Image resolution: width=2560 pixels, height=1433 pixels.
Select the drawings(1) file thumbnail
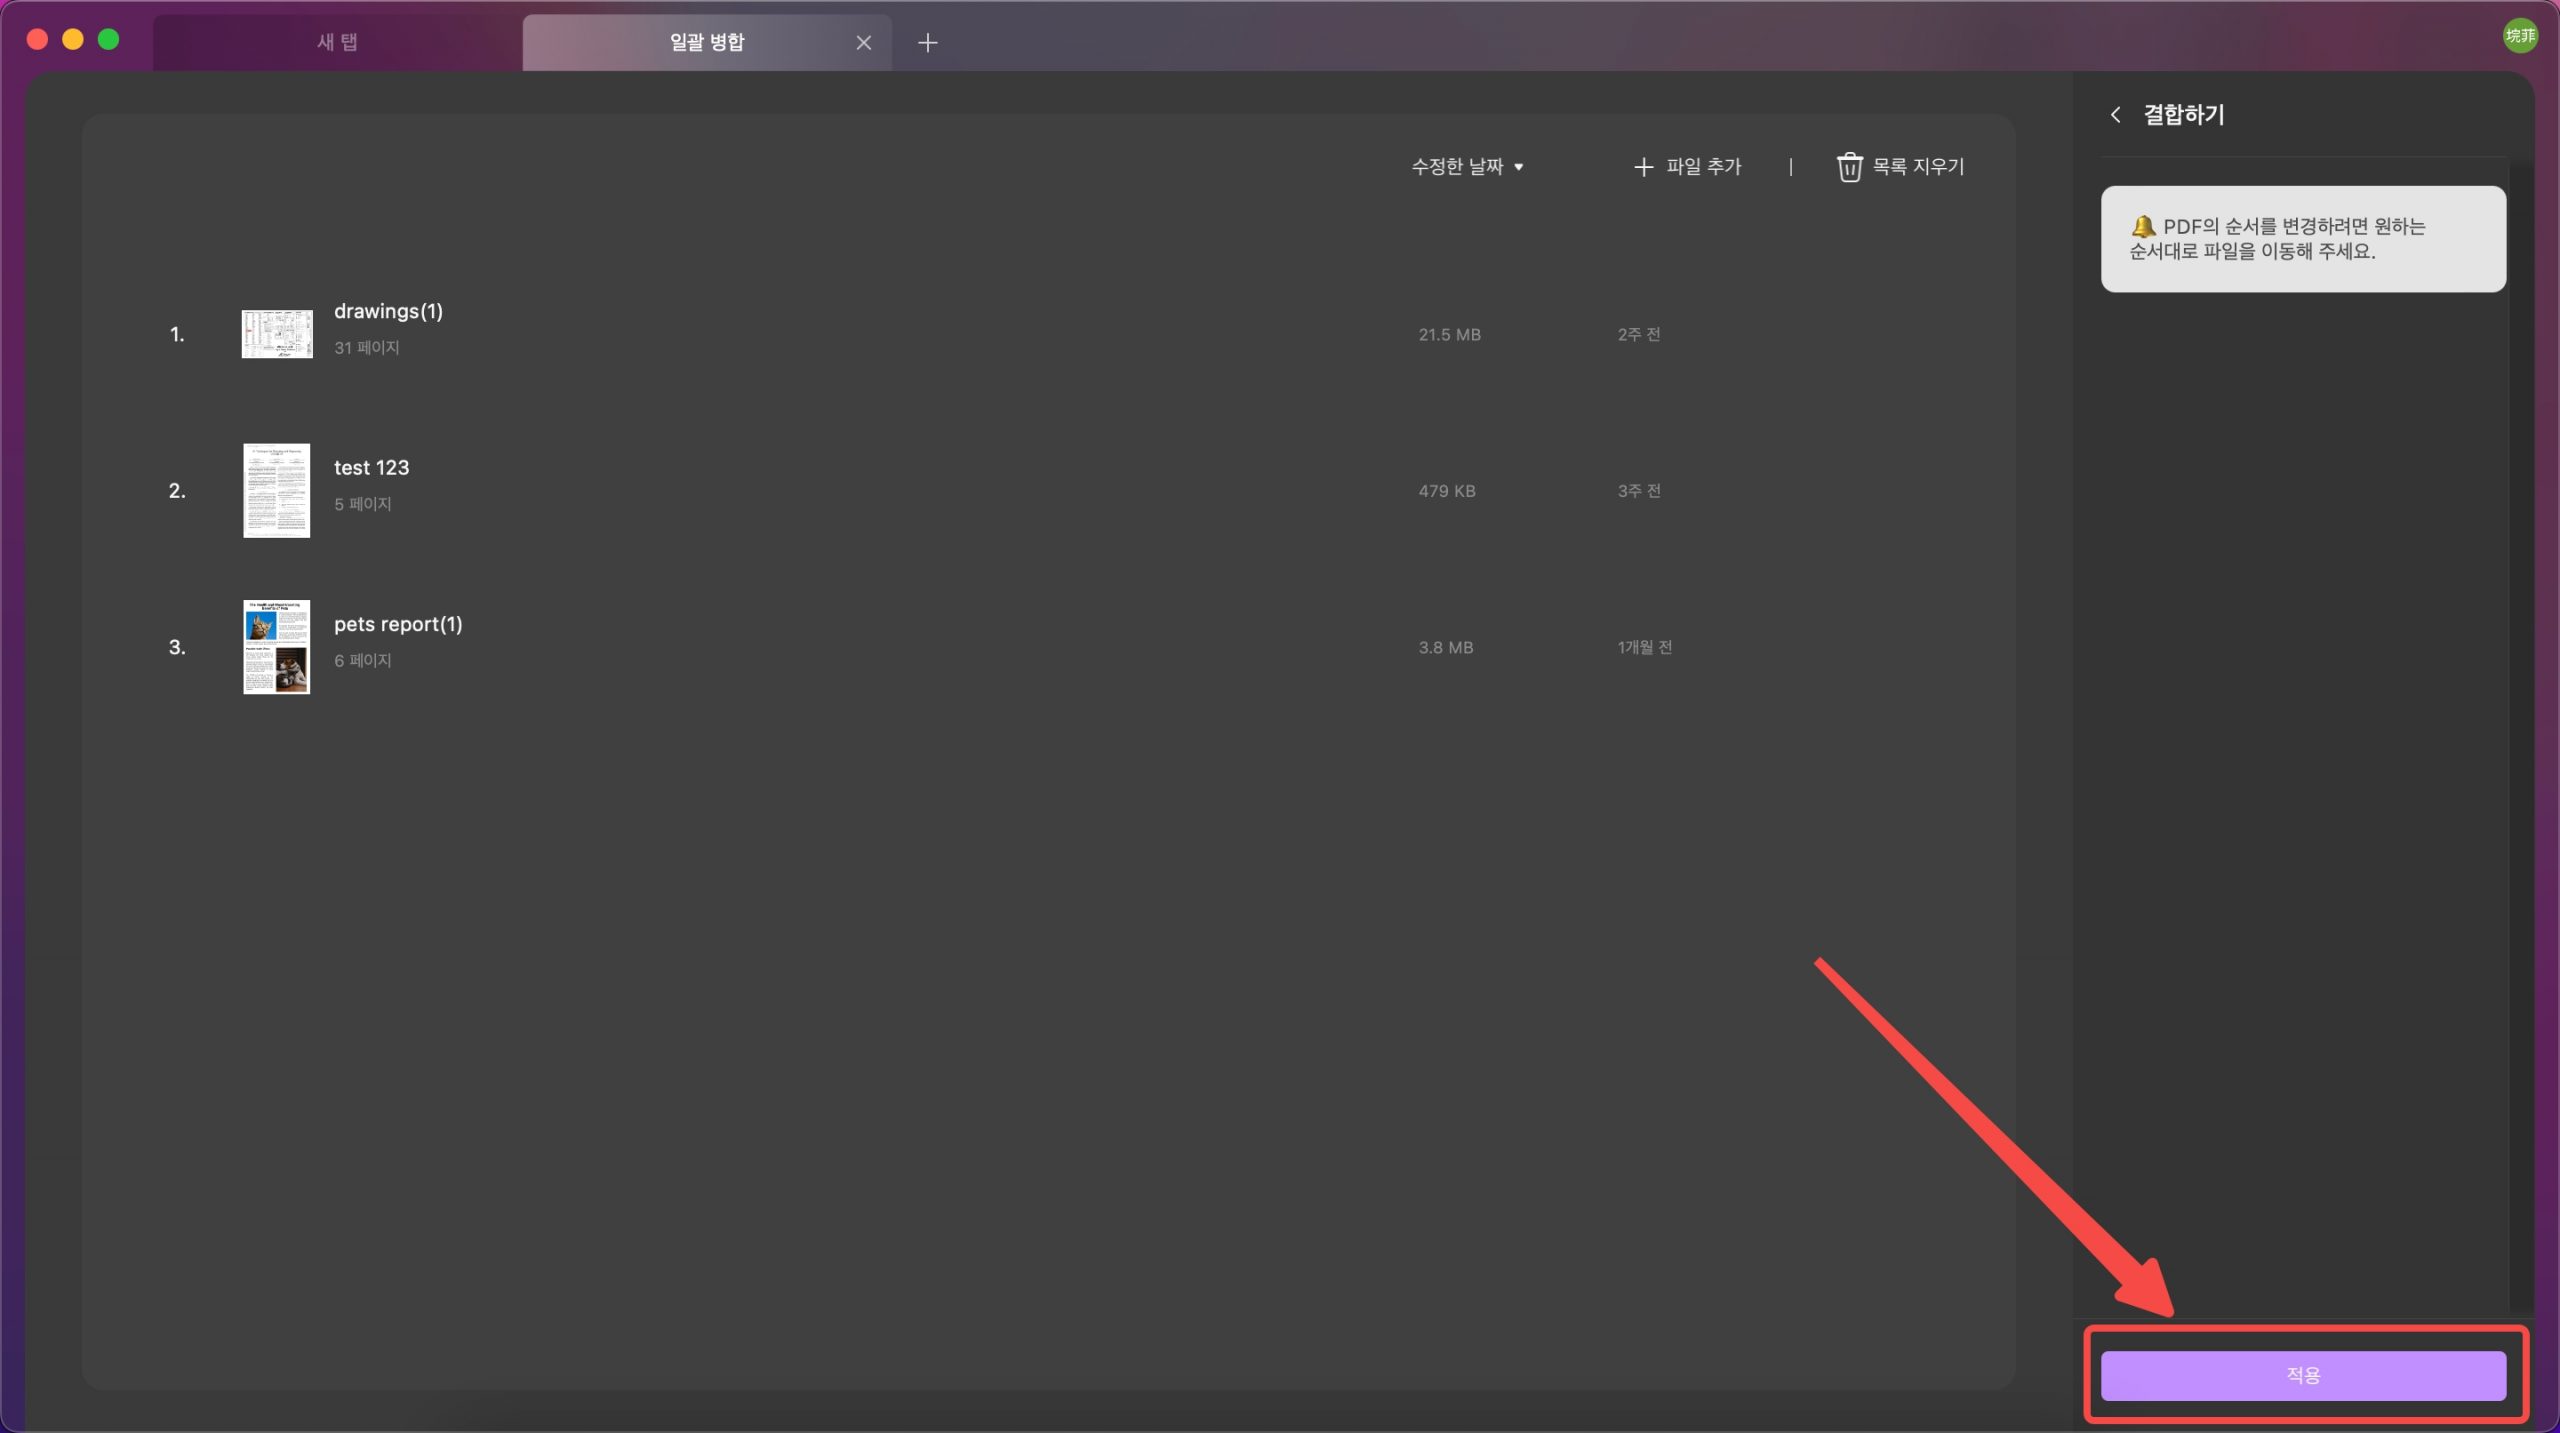pos(277,334)
